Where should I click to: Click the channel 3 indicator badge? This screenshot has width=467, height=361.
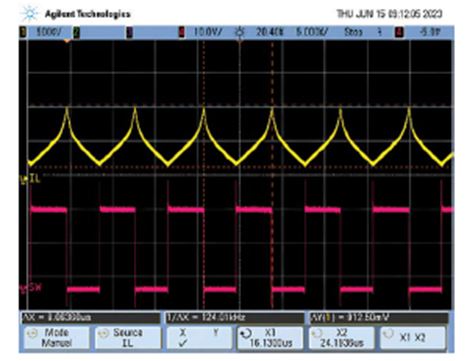coord(129,32)
